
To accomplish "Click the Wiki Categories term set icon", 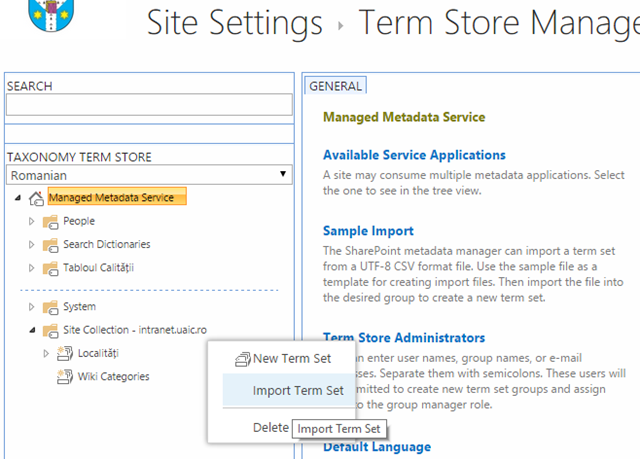I will [x=65, y=376].
